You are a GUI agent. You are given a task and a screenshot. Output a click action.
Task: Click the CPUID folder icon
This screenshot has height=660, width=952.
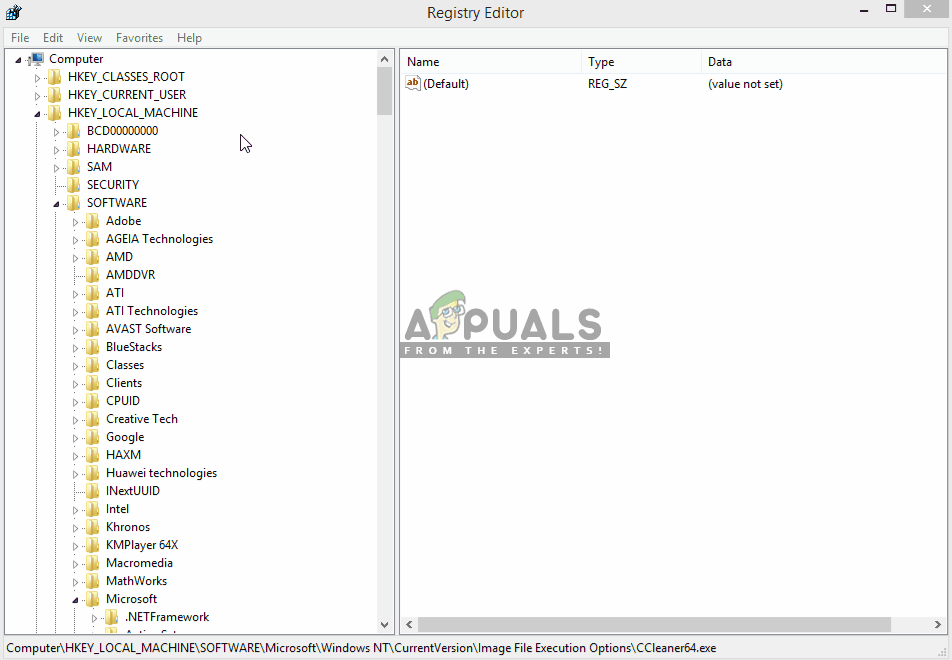click(92, 401)
